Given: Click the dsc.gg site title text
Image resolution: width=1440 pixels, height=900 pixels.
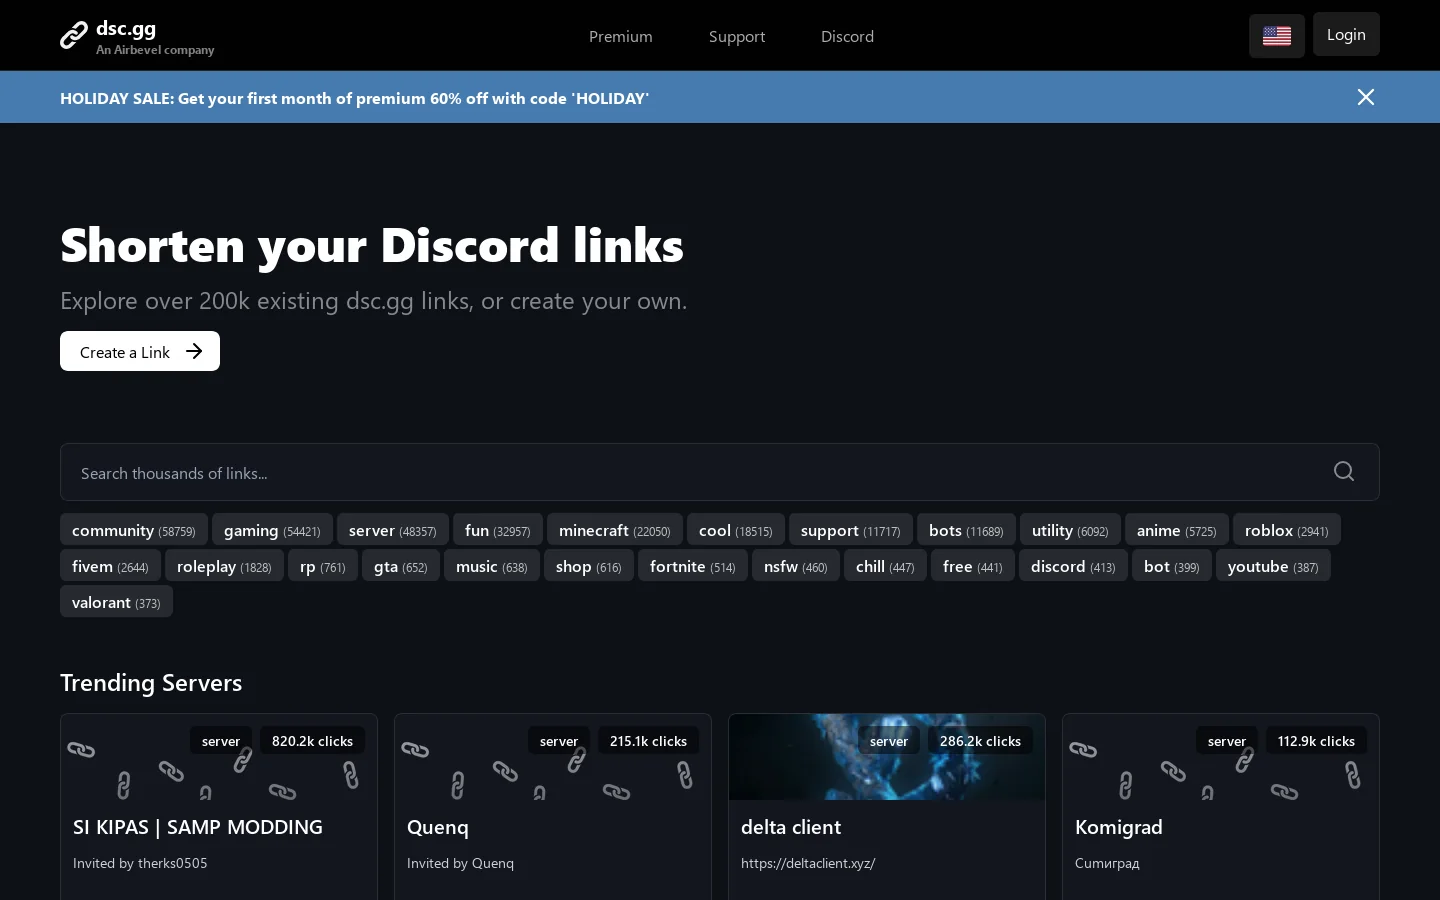Looking at the screenshot, I should coord(126,29).
